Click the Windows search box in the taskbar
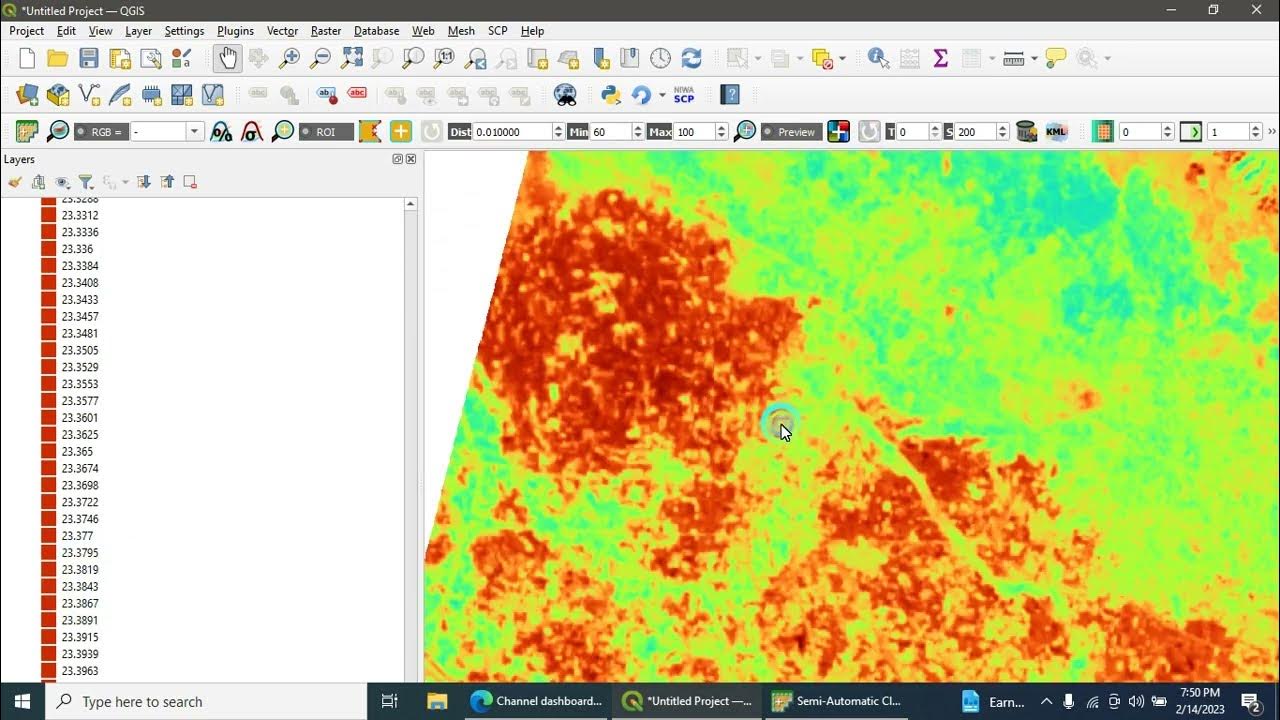The height and width of the screenshot is (720, 1280). (205, 701)
